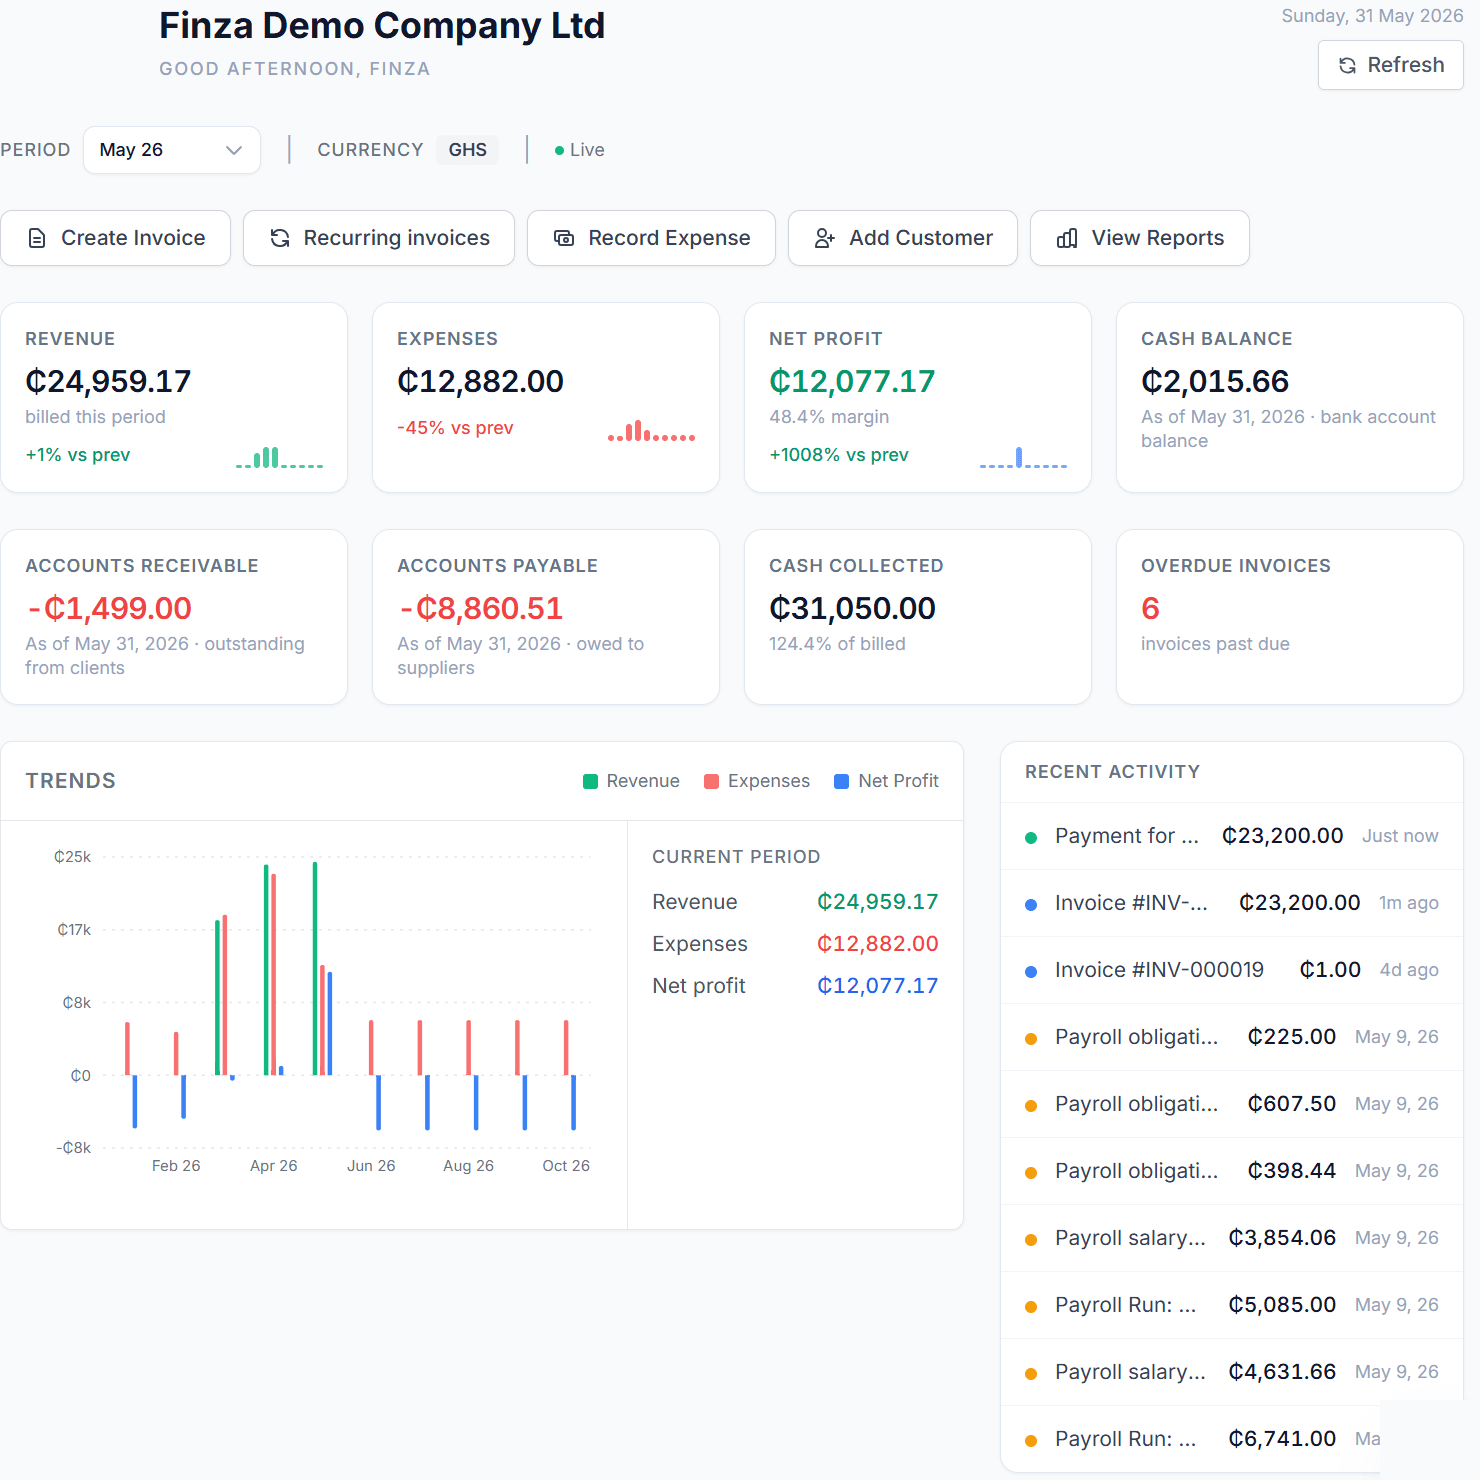Open the Revenue ₵24,959.17 card
The height and width of the screenshot is (1480, 1480).
(174, 397)
